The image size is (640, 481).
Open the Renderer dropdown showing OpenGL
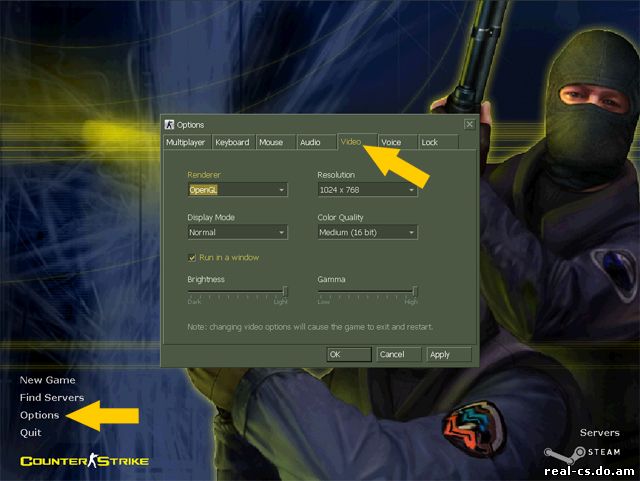pyautogui.click(x=238, y=190)
